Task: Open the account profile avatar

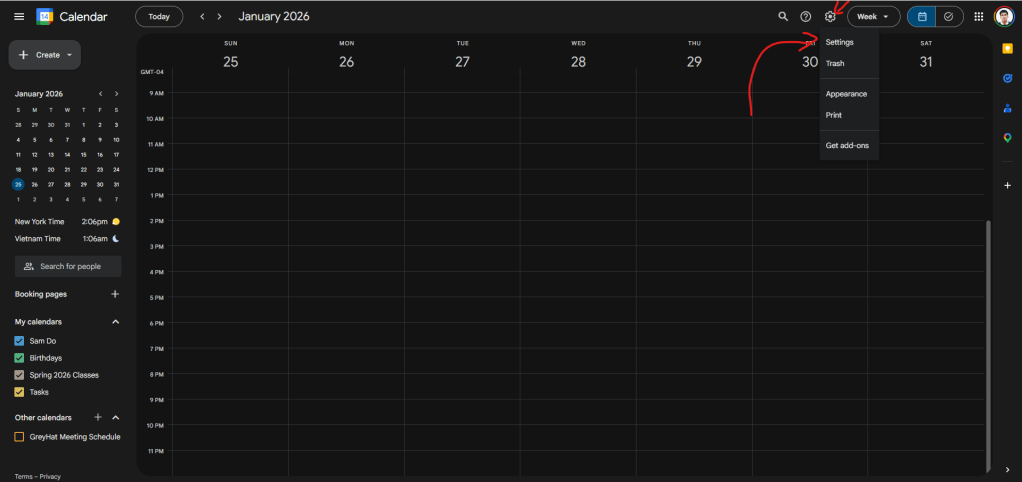Action: click(x=1004, y=17)
